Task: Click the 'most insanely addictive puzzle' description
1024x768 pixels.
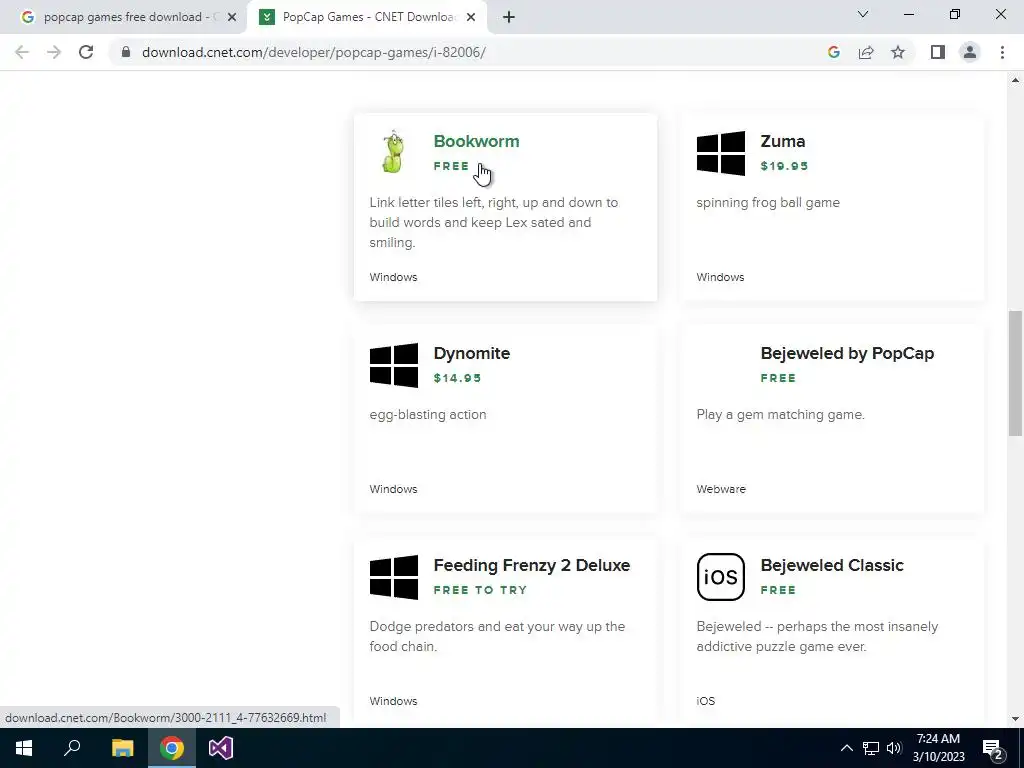Action: pyautogui.click(x=817, y=636)
